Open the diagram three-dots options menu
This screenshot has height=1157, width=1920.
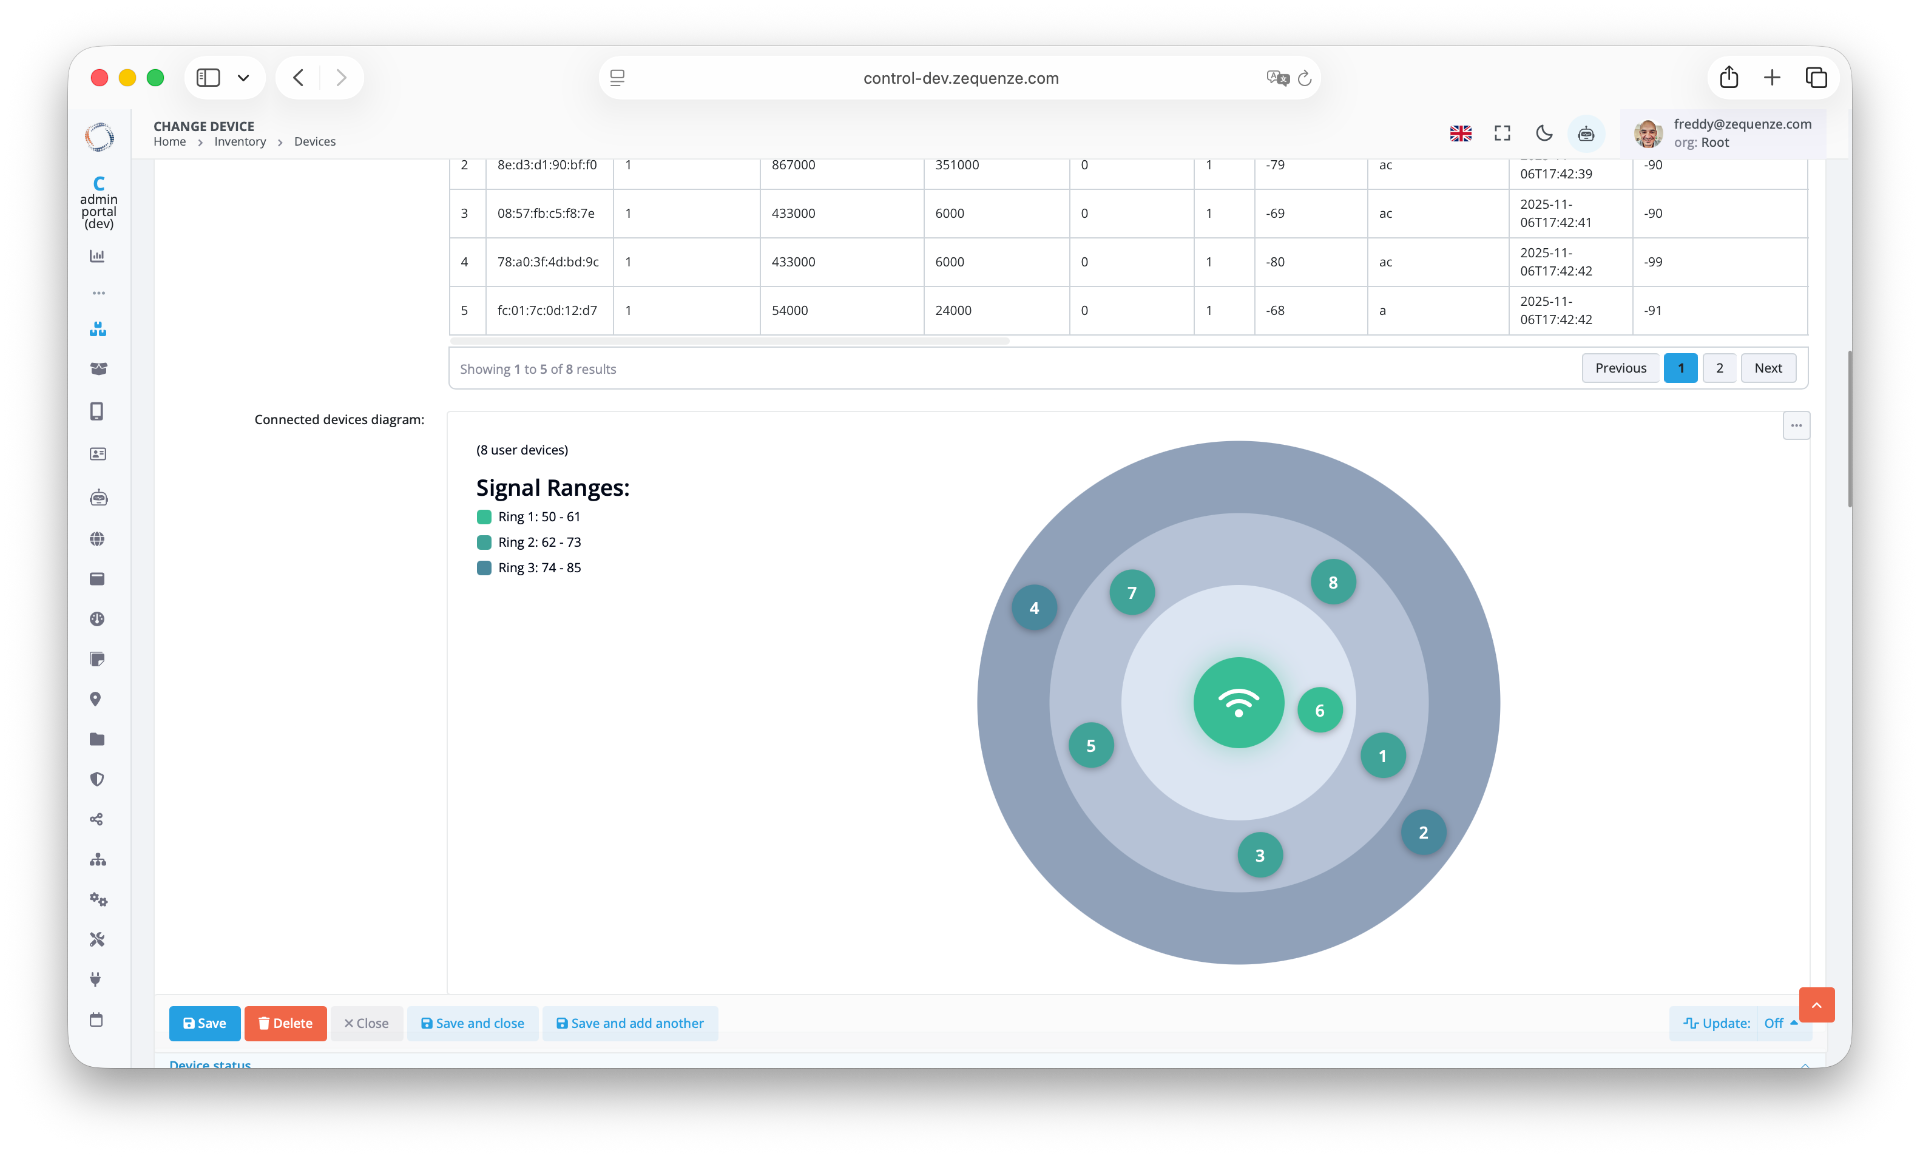click(1796, 426)
